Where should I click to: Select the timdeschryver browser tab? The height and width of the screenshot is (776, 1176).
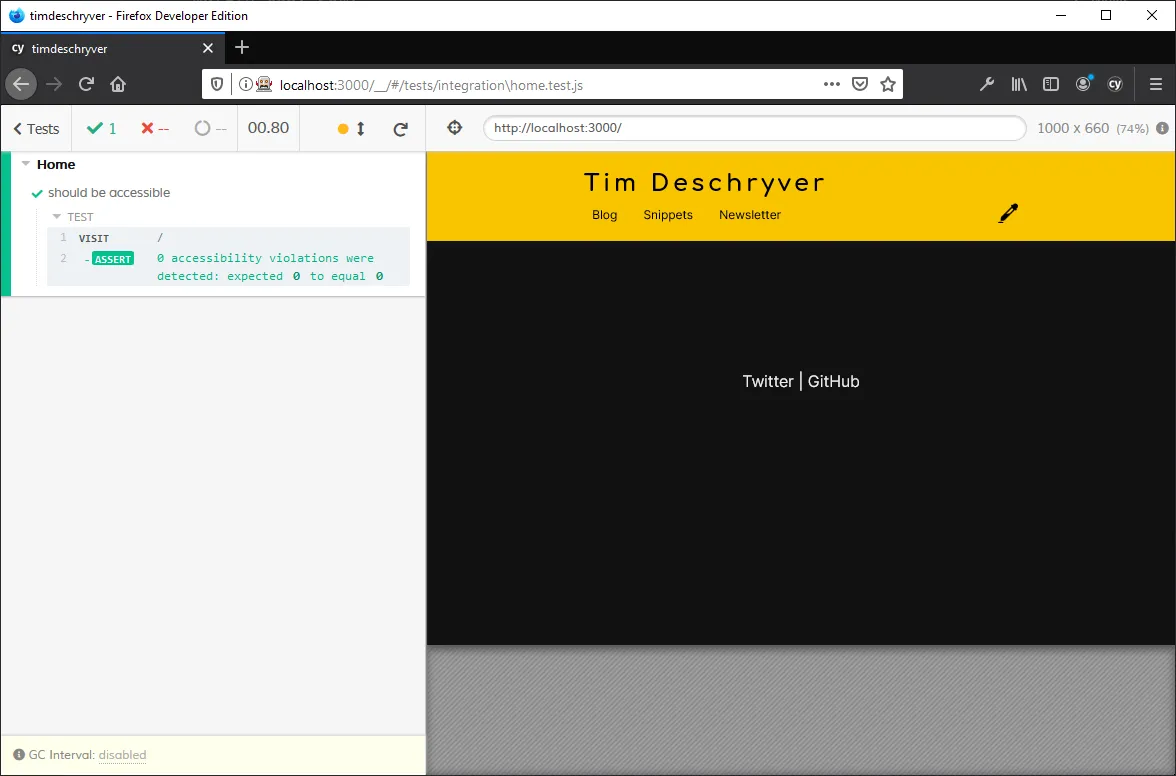(x=112, y=48)
